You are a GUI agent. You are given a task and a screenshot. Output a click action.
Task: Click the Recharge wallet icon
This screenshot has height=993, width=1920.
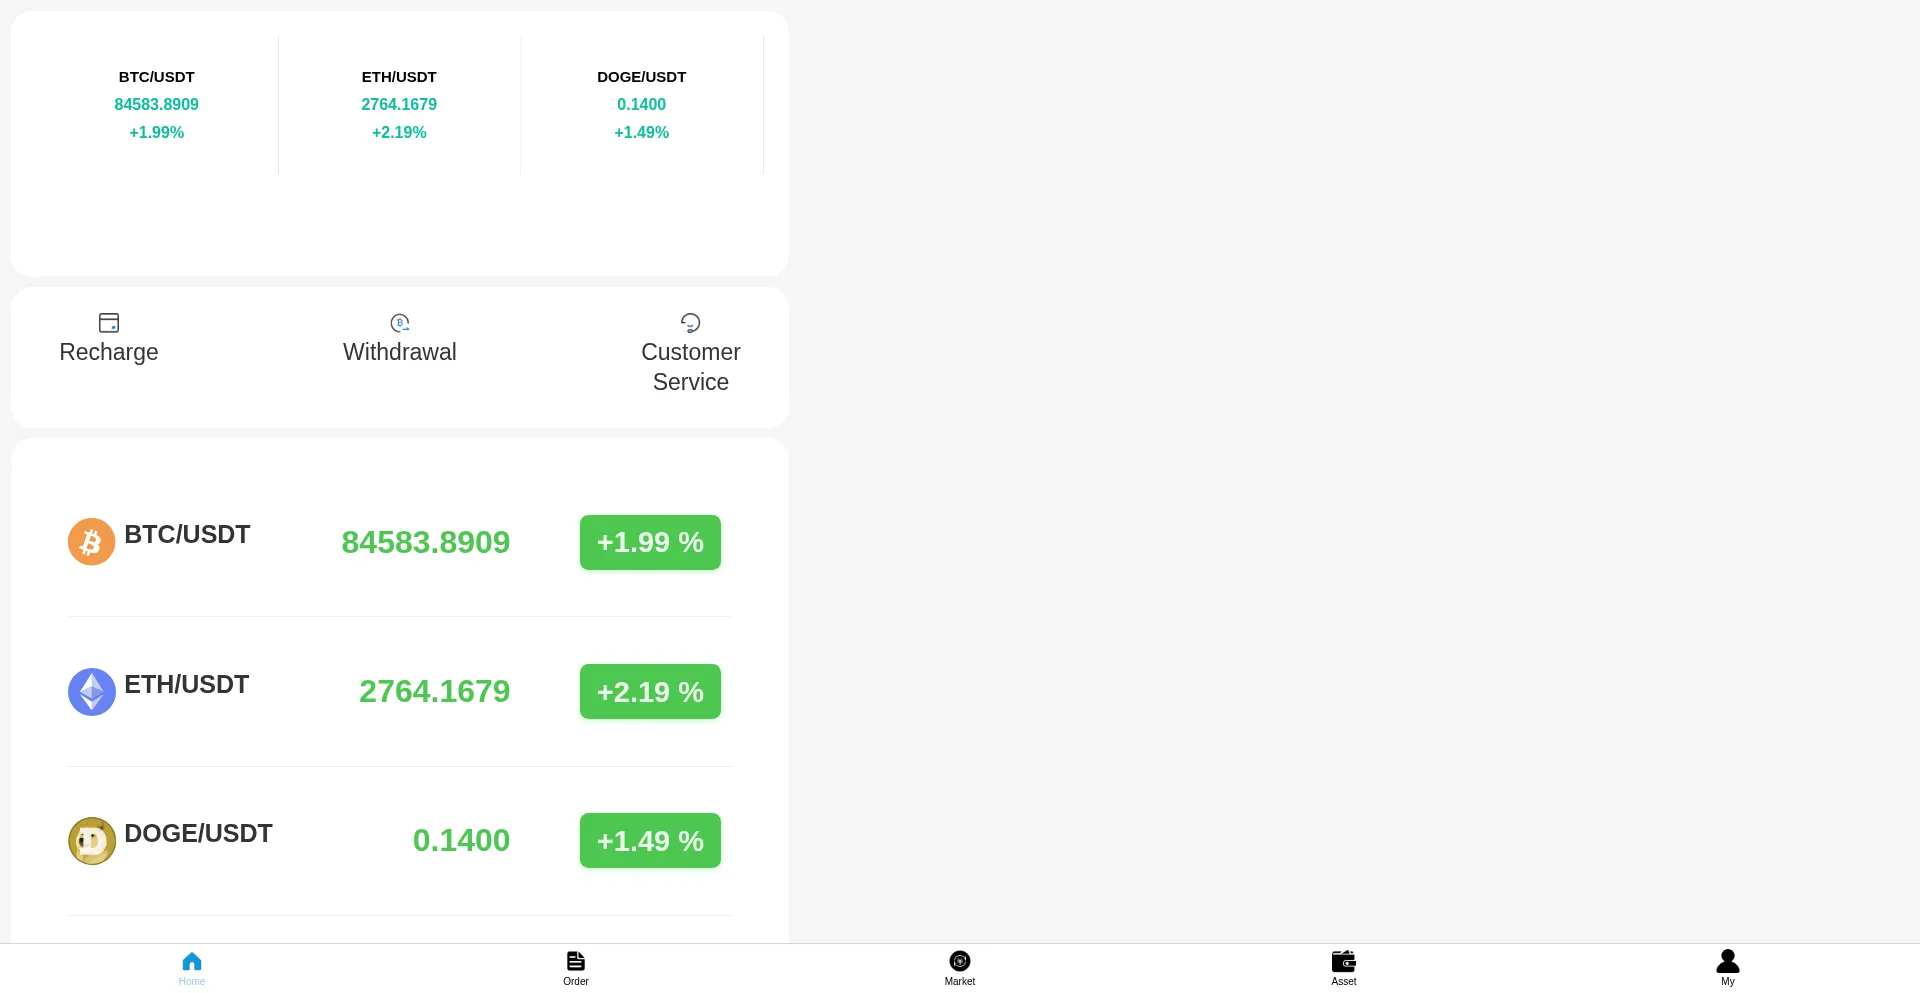(x=109, y=322)
